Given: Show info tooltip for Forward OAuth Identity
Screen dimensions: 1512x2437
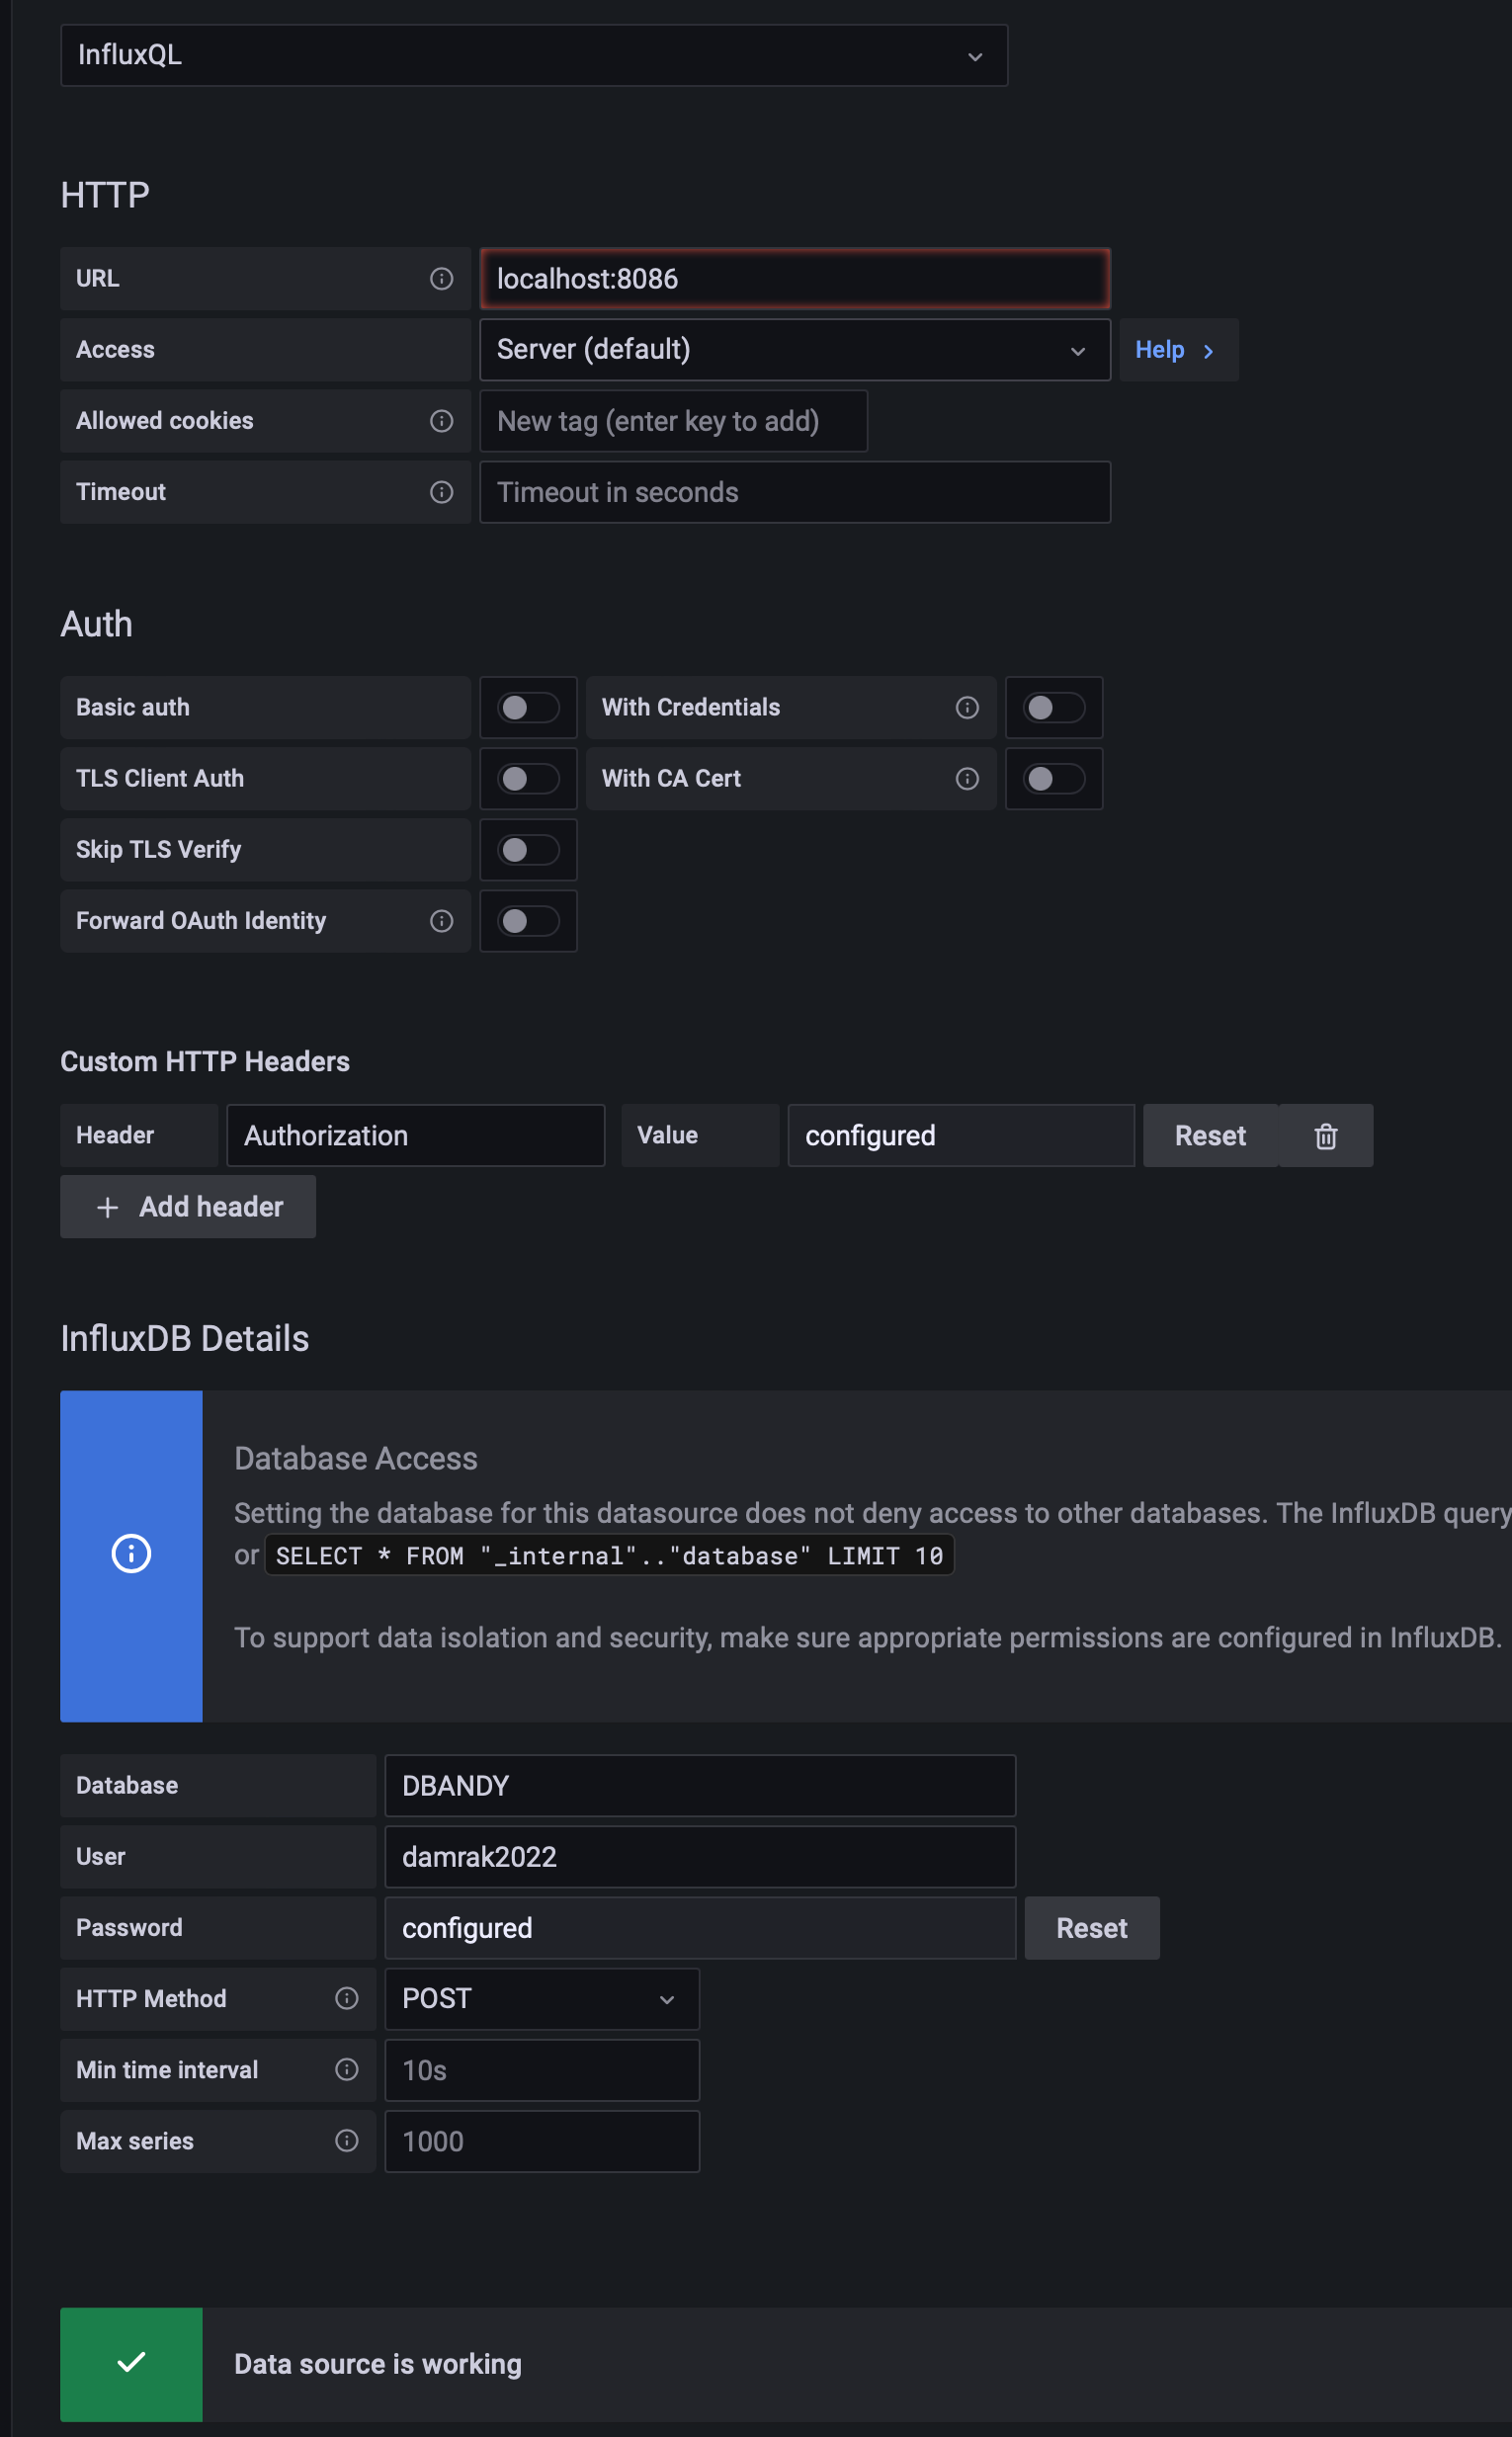Looking at the screenshot, I should coord(441,921).
